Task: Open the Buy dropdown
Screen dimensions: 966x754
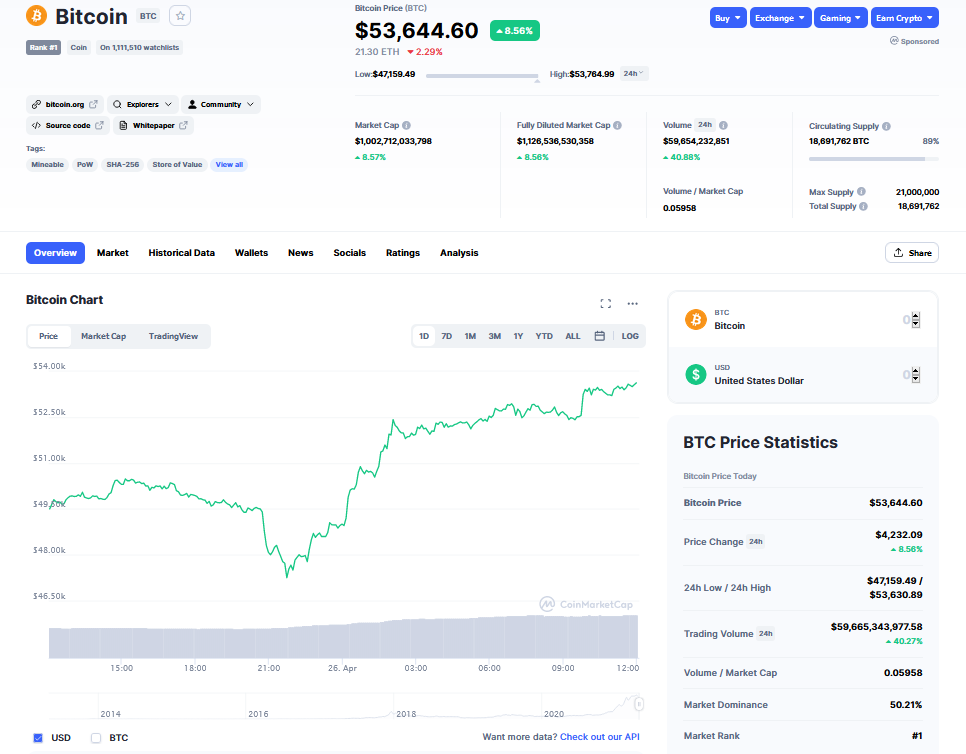Action: (x=728, y=18)
